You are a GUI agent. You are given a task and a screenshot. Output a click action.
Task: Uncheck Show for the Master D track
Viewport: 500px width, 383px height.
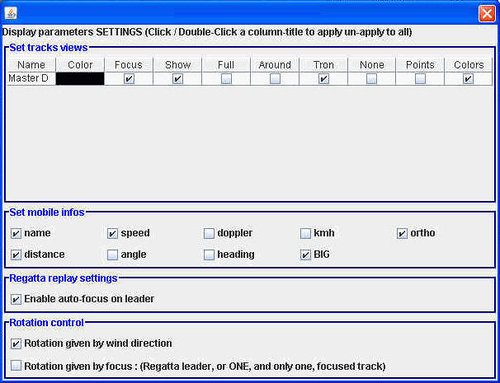pos(178,79)
